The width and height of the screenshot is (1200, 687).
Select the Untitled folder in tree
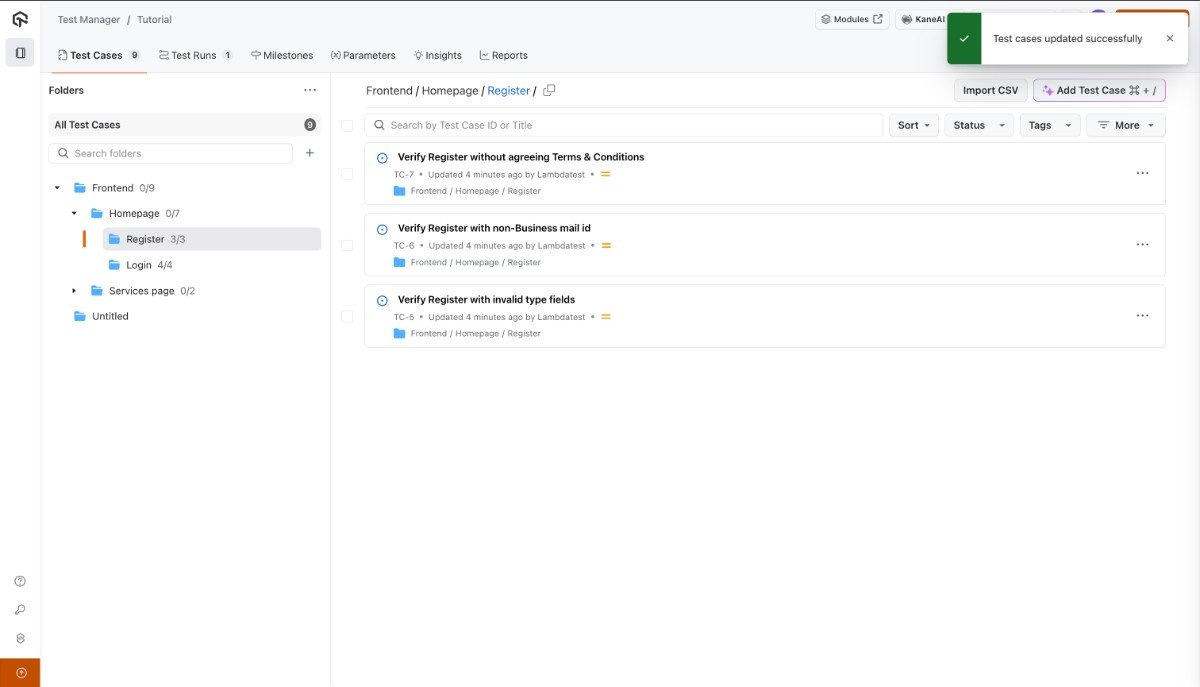coord(110,316)
